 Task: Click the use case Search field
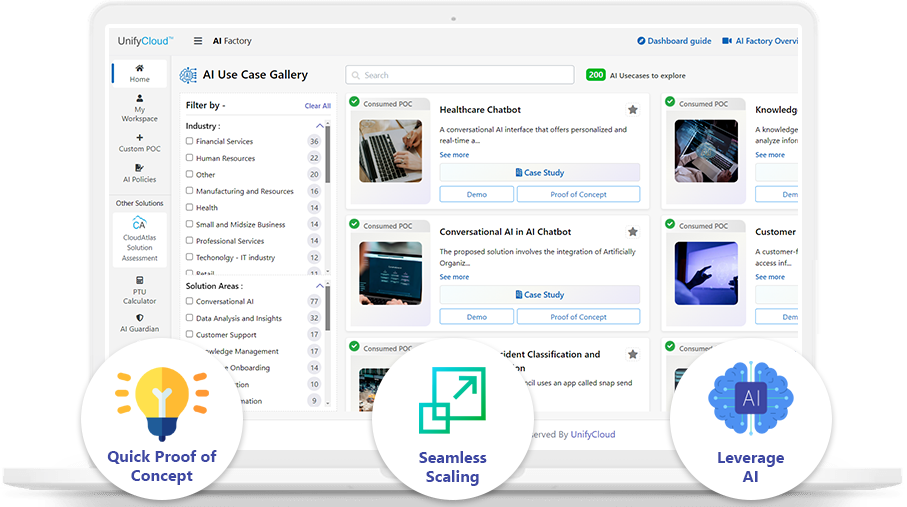coord(460,75)
